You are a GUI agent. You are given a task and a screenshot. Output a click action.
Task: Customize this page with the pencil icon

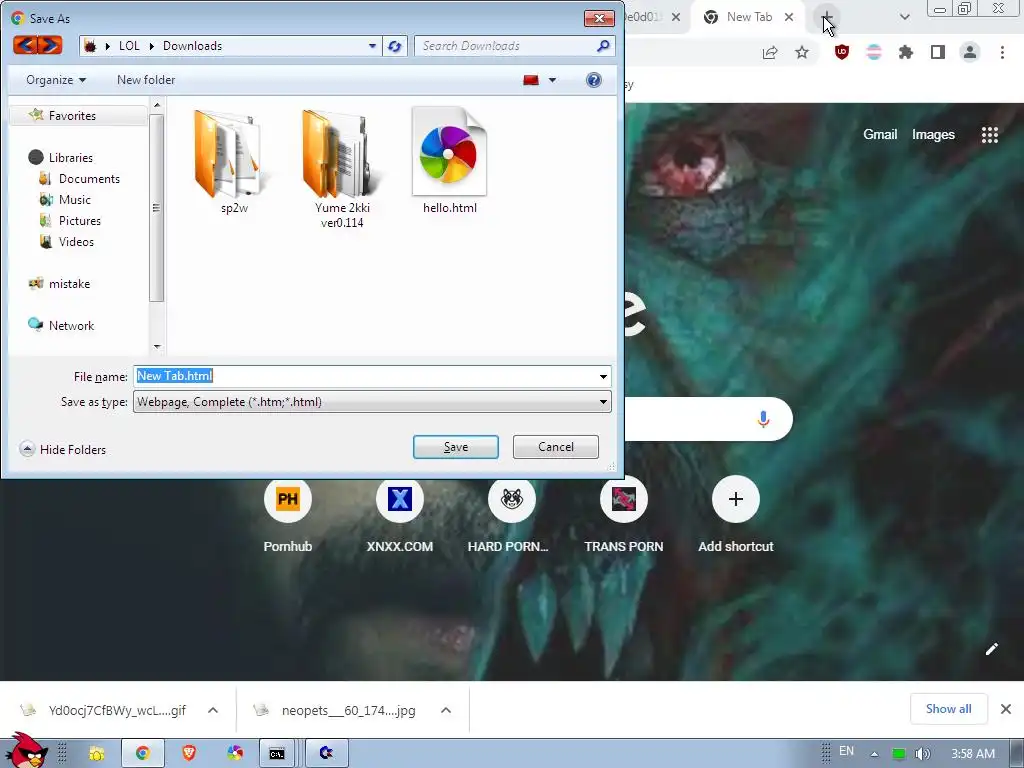coord(991,648)
